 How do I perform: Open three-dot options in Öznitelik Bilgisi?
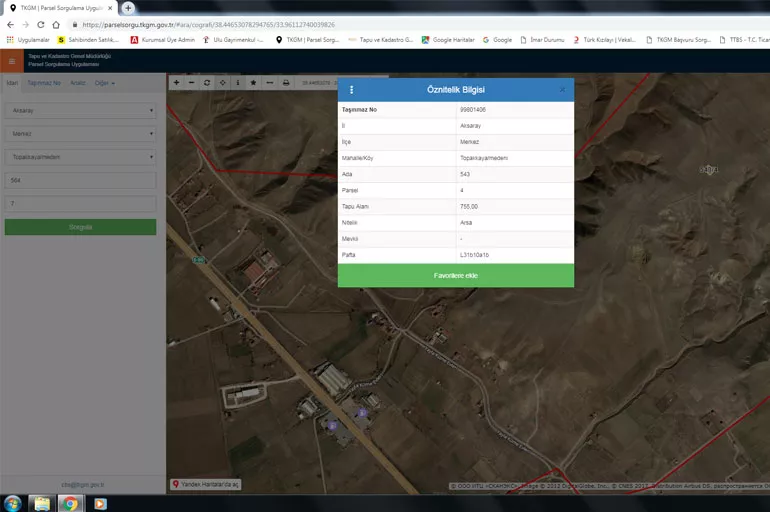click(x=351, y=90)
